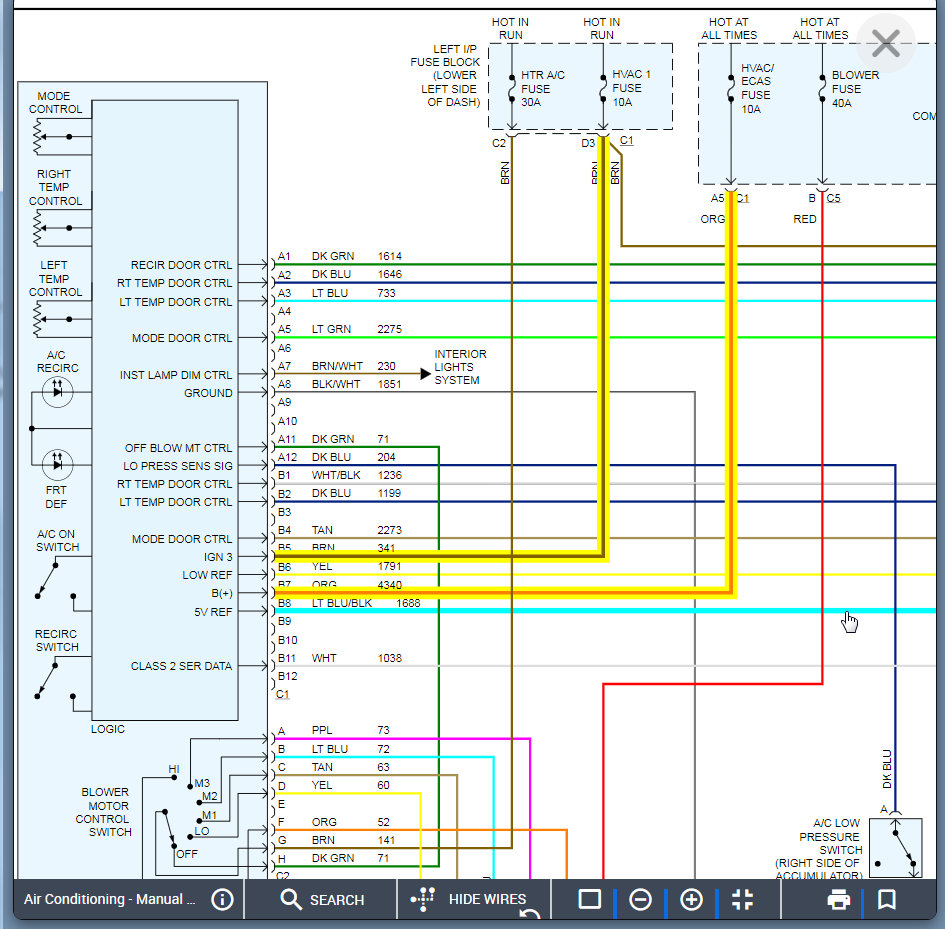
Task: Open diagram info icon beside title
Action: click(x=222, y=899)
